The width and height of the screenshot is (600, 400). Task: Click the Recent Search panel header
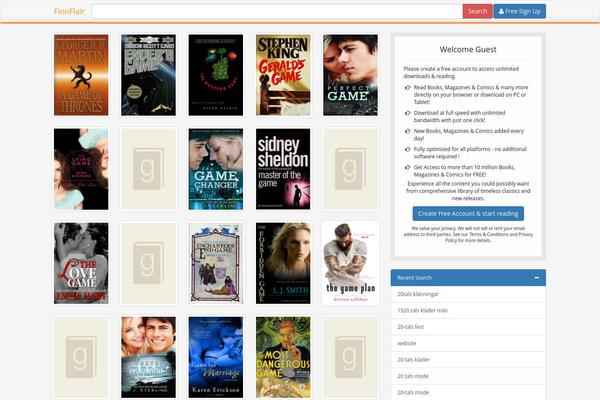468,278
